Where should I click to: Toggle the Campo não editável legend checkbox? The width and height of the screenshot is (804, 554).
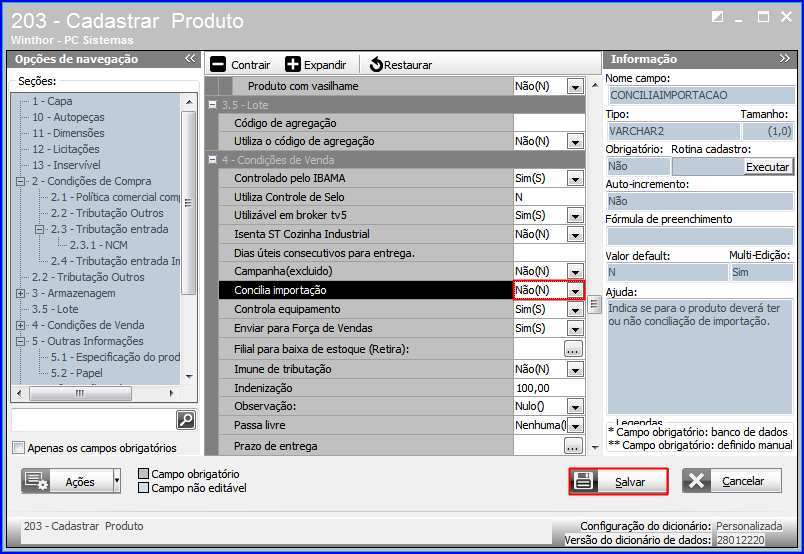144,487
